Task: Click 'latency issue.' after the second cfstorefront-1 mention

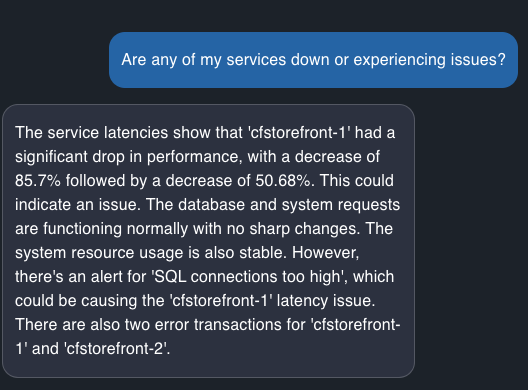Action: [x=326, y=300]
